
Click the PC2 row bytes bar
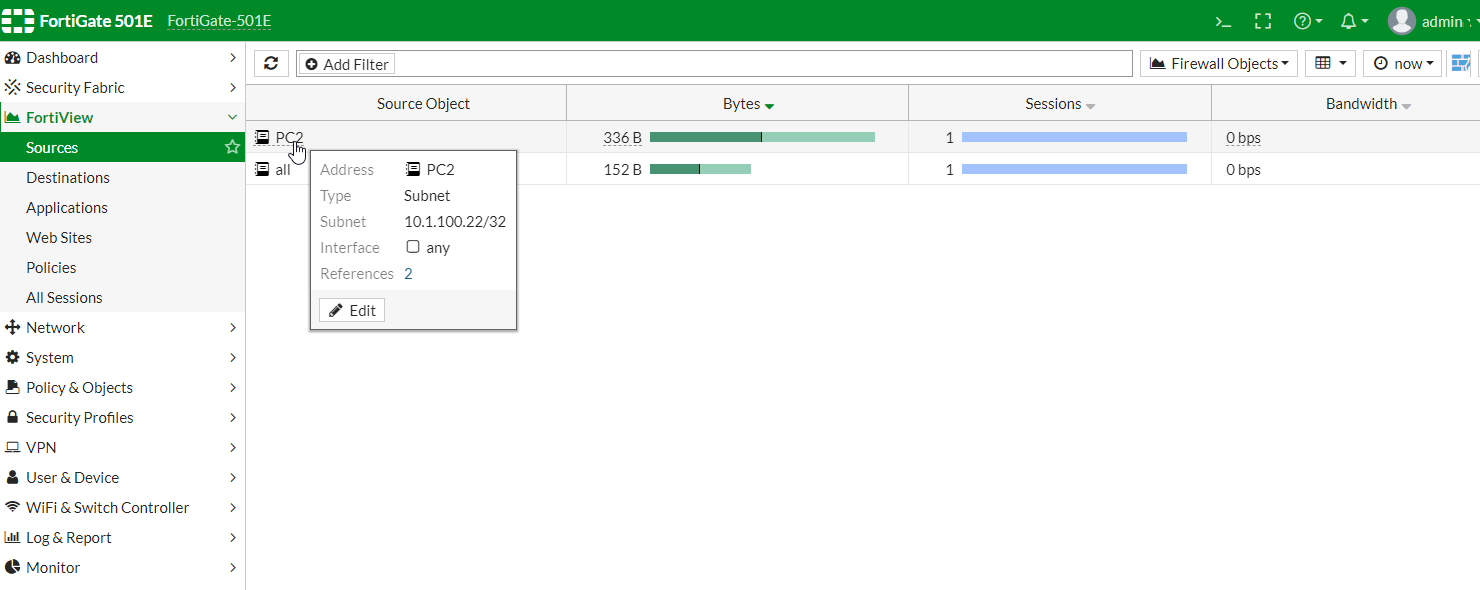point(762,137)
